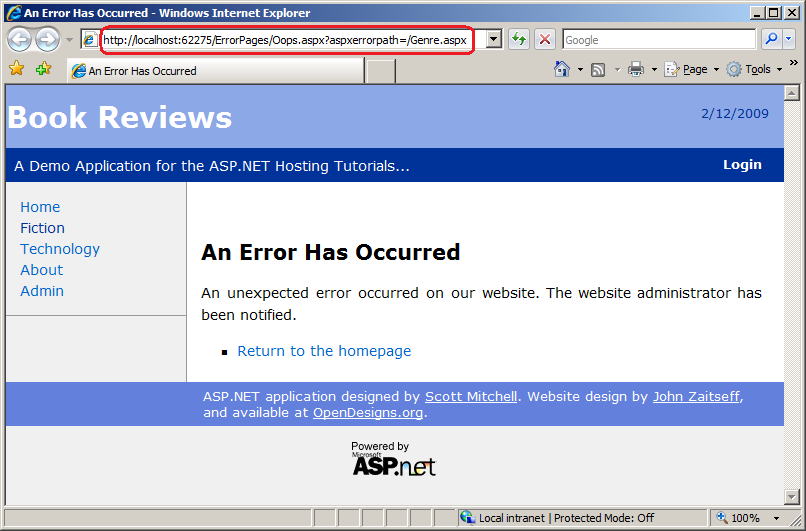The height and width of the screenshot is (531, 806).
Task: Open the Home navigation link
Action: [40, 207]
